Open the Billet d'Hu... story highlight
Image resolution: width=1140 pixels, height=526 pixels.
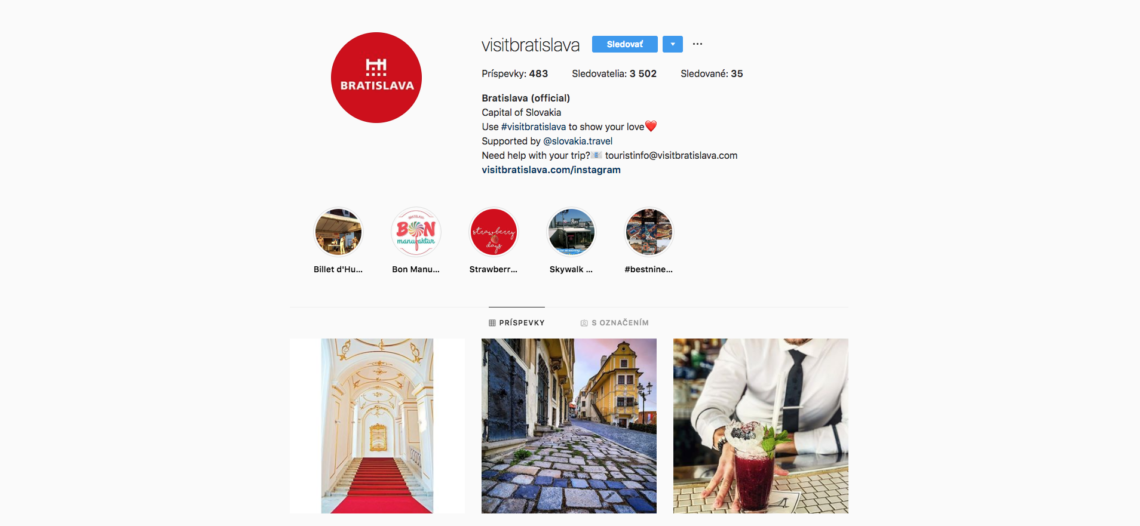(x=338, y=232)
